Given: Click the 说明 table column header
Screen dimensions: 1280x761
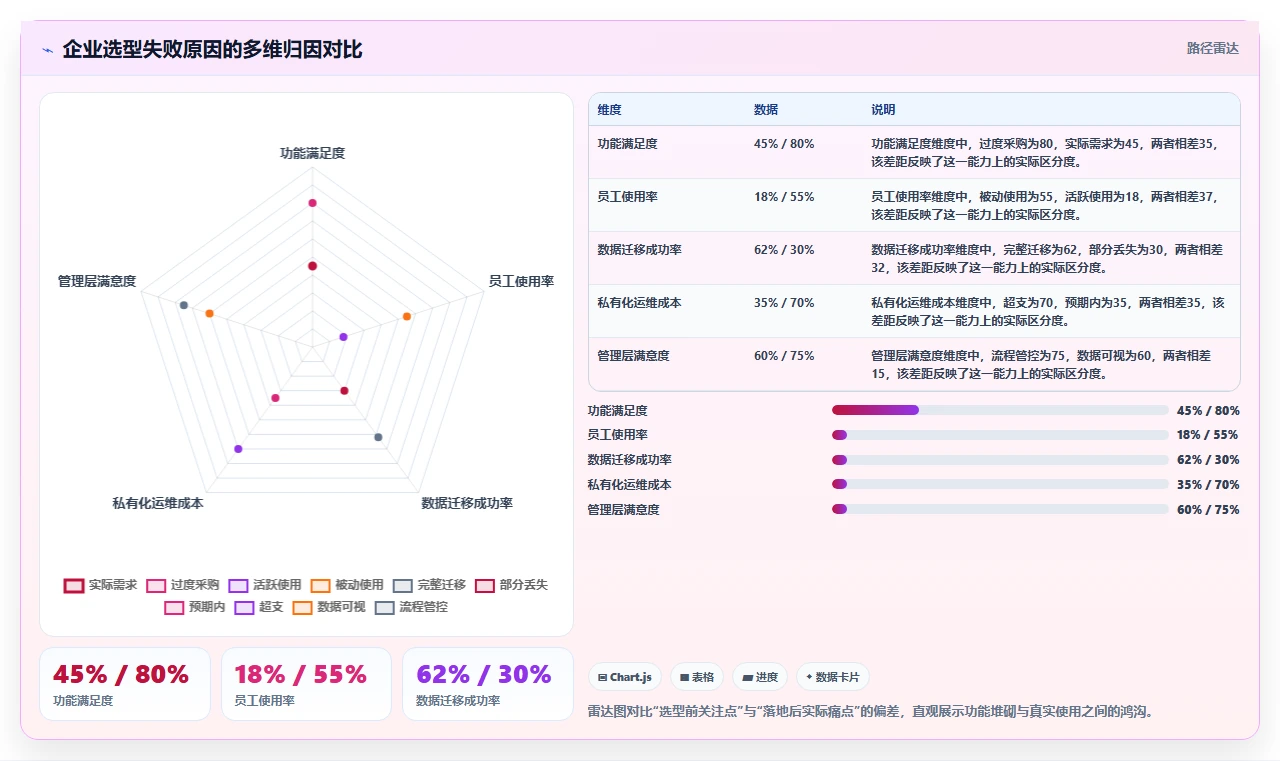Looking at the screenshot, I should 884,110.
